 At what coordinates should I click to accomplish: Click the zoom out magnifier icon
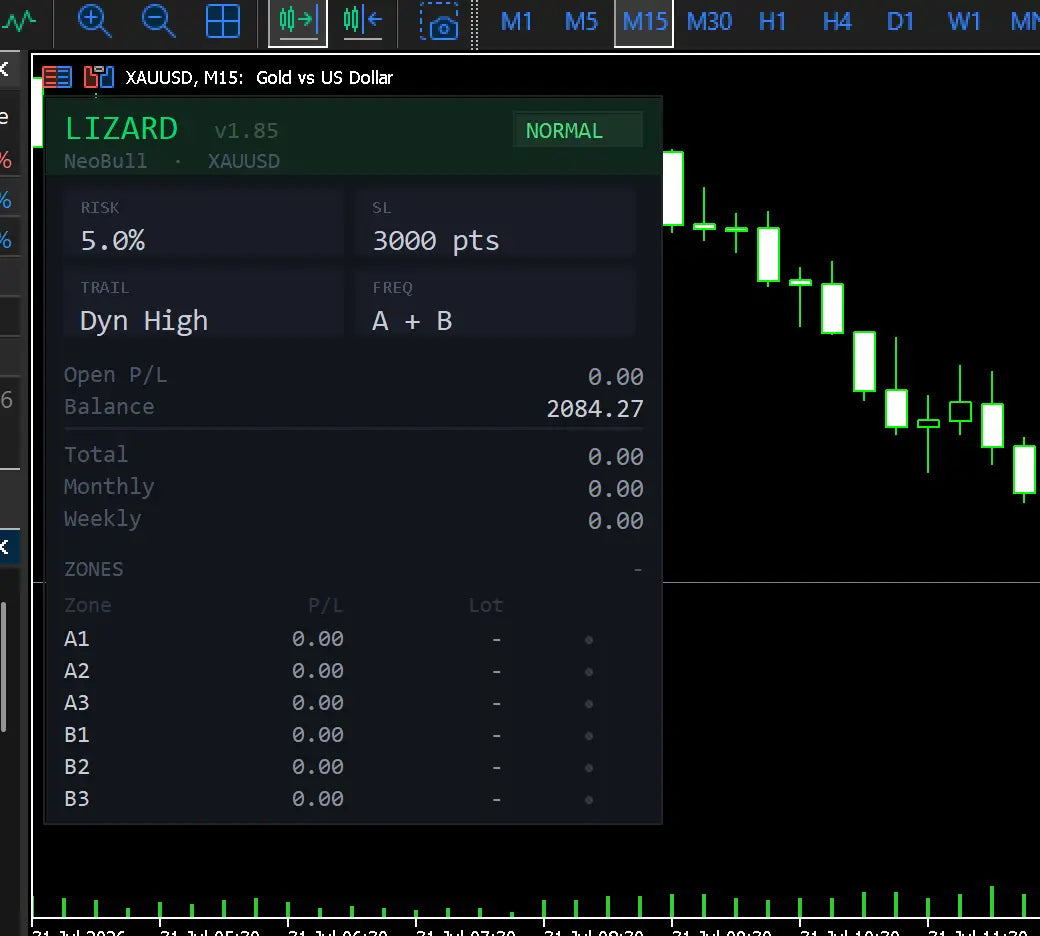tap(159, 21)
